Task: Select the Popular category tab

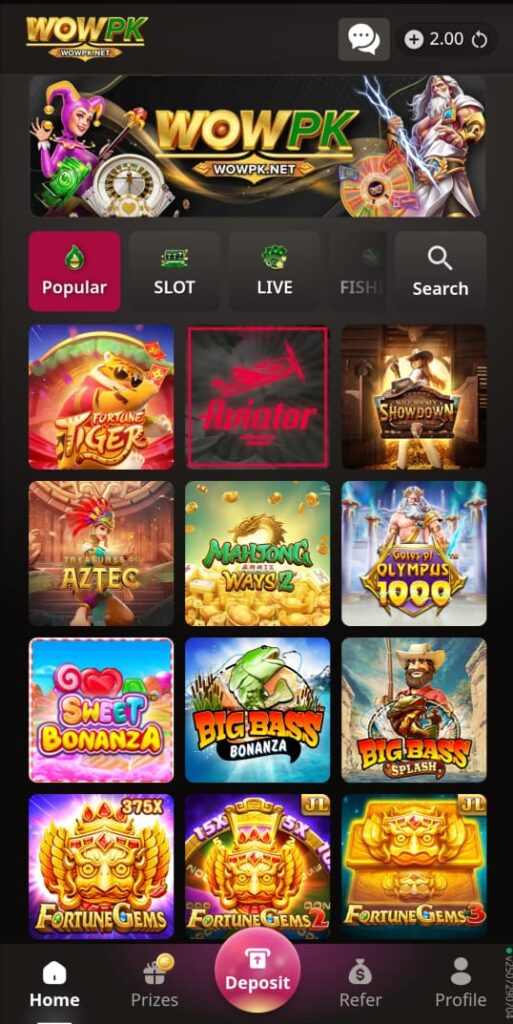Action: [74, 271]
